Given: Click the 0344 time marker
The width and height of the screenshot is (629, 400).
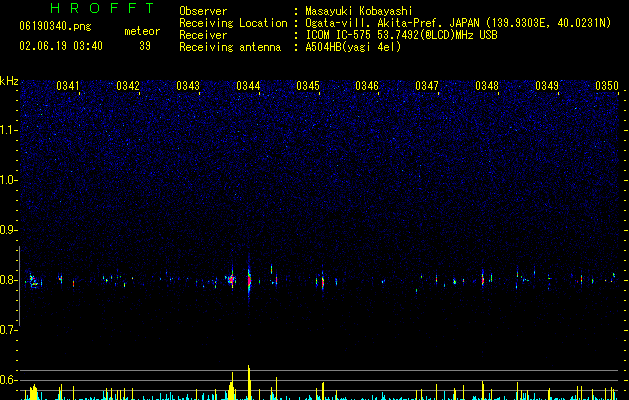Looking at the screenshot, I should pyautogui.click(x=248, y=86).
